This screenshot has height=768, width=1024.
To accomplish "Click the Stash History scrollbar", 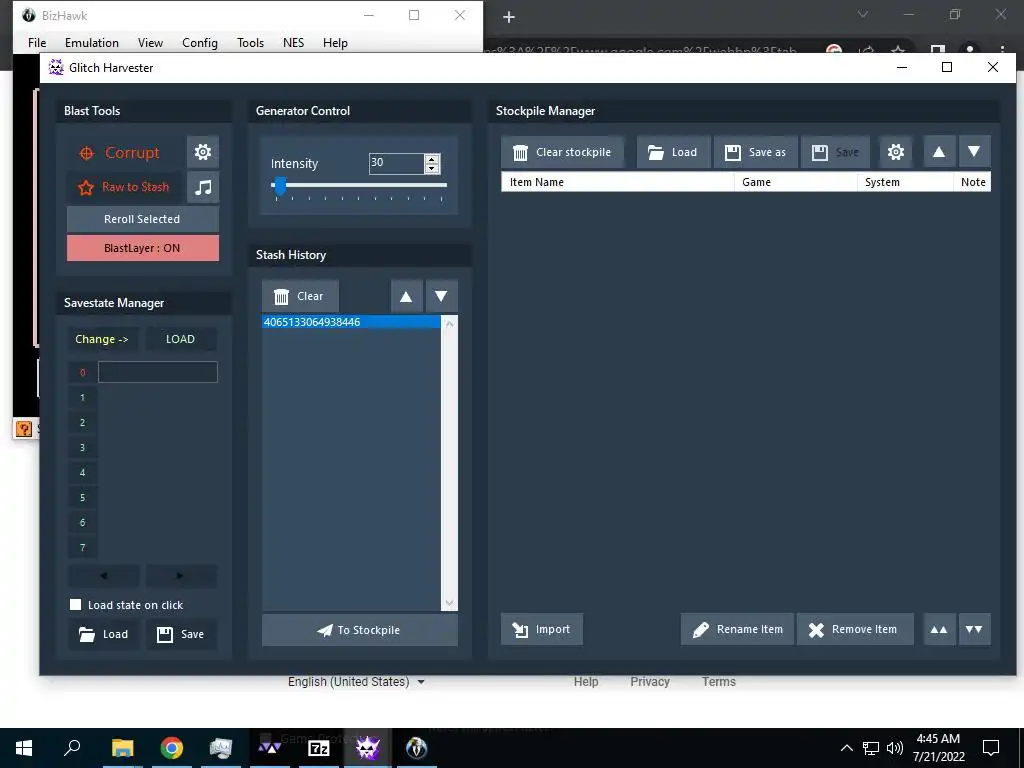I will pyautogui.click(x=449, y=463).
